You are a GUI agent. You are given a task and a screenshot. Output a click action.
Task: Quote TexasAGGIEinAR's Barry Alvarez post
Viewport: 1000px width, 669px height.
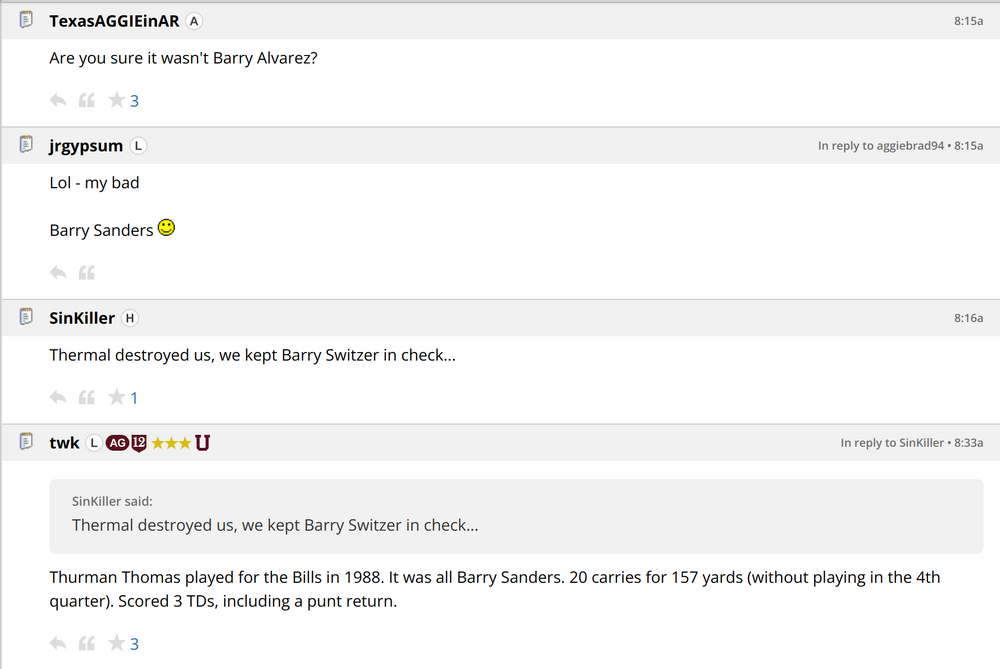pyautogui.click(x=87, y=100)
